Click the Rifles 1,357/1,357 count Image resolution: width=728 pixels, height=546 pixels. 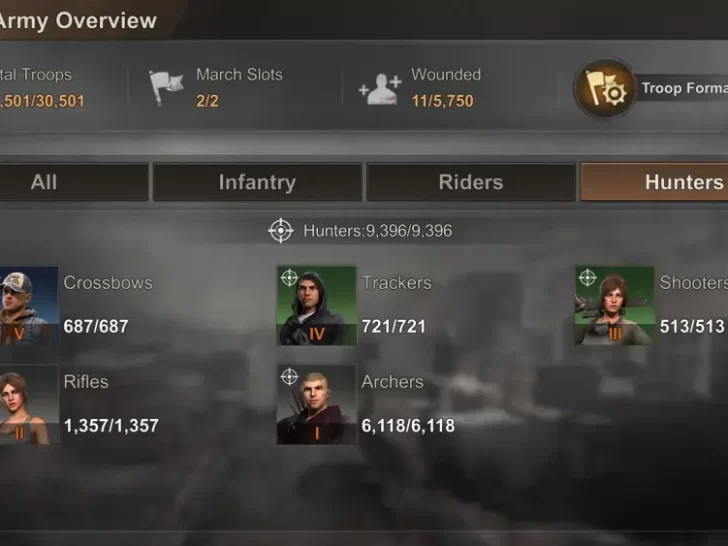(111, 426)
